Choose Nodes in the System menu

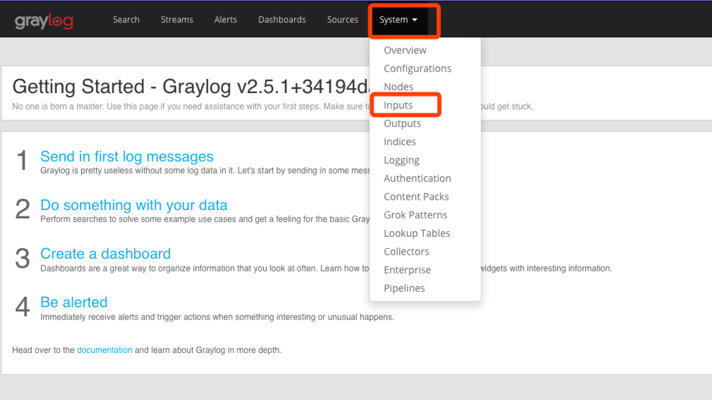pyautogui.click(x=398, y=86)
